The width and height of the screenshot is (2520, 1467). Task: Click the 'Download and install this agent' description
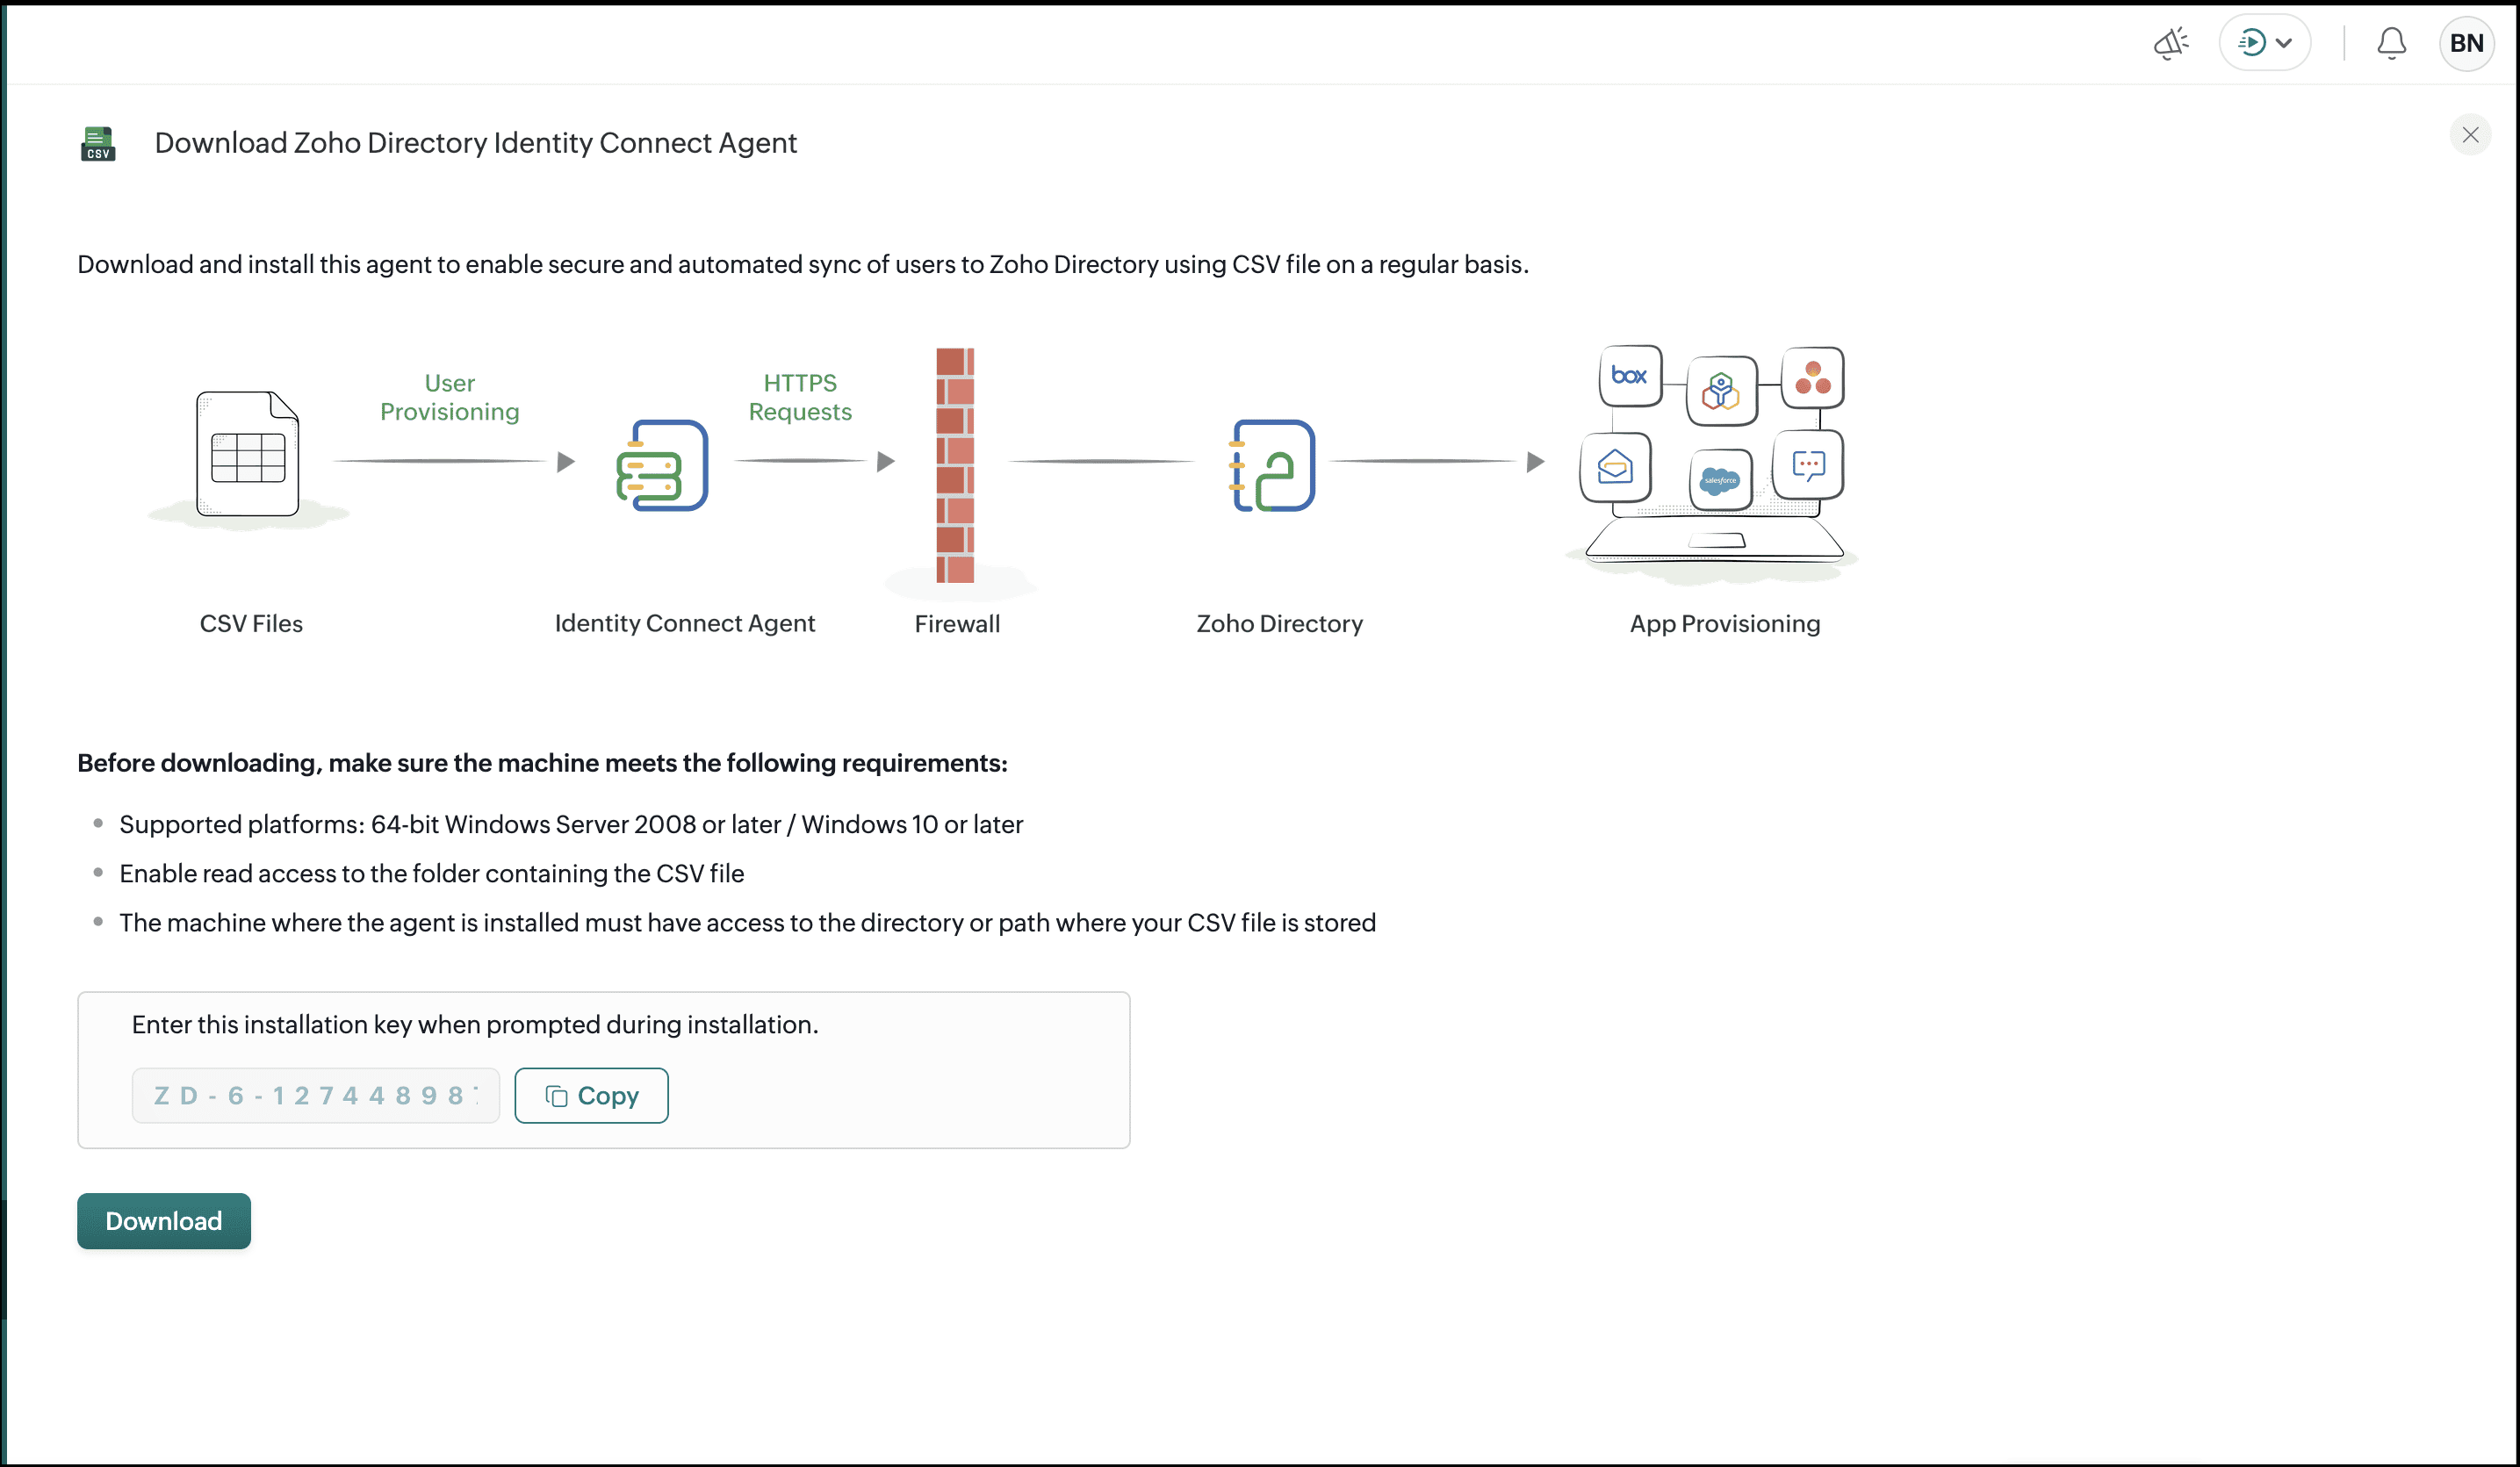[x=803, y=264]
